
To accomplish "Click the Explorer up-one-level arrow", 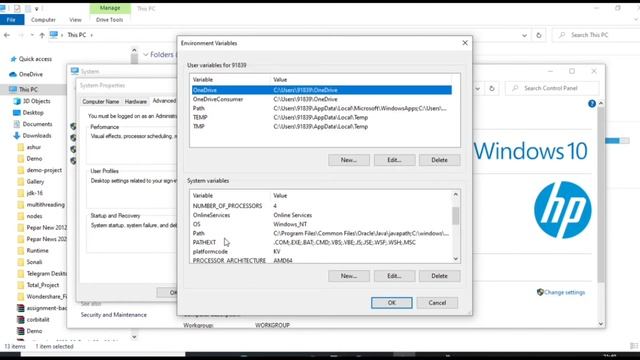I will 42,35.
